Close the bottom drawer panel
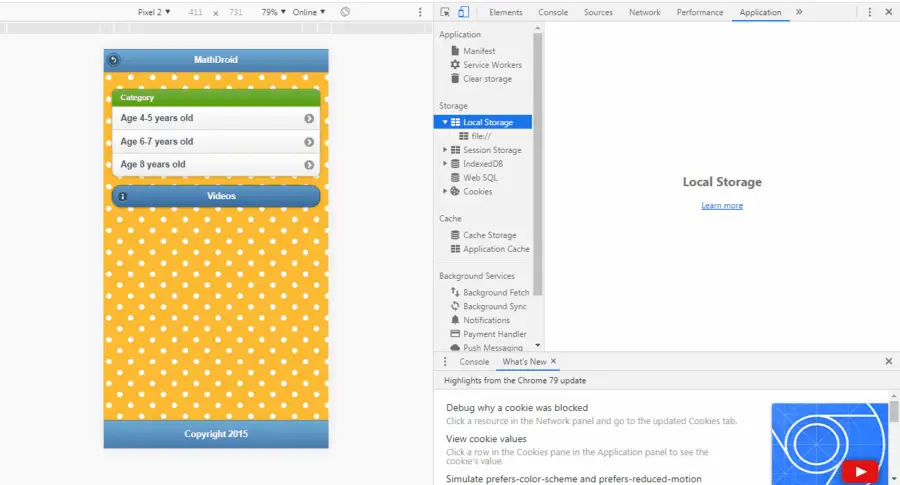 (x=889, y=361)
